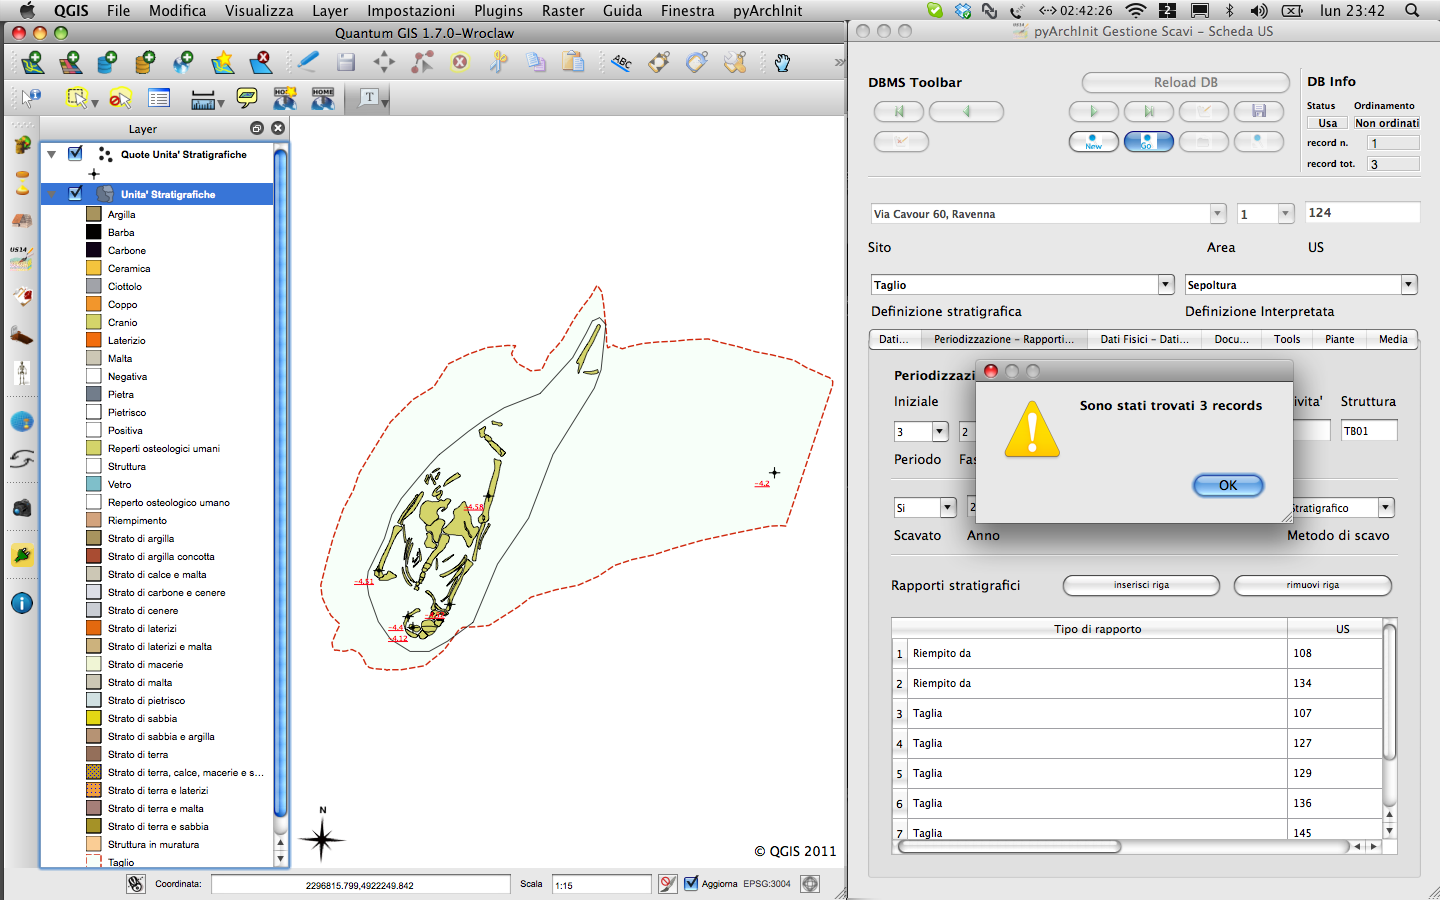Viewport: 1440px width, 900px height.
Task: Toggle the Aggiorna render checkbox
Action: pyautogui.click(x=691, y=884)
